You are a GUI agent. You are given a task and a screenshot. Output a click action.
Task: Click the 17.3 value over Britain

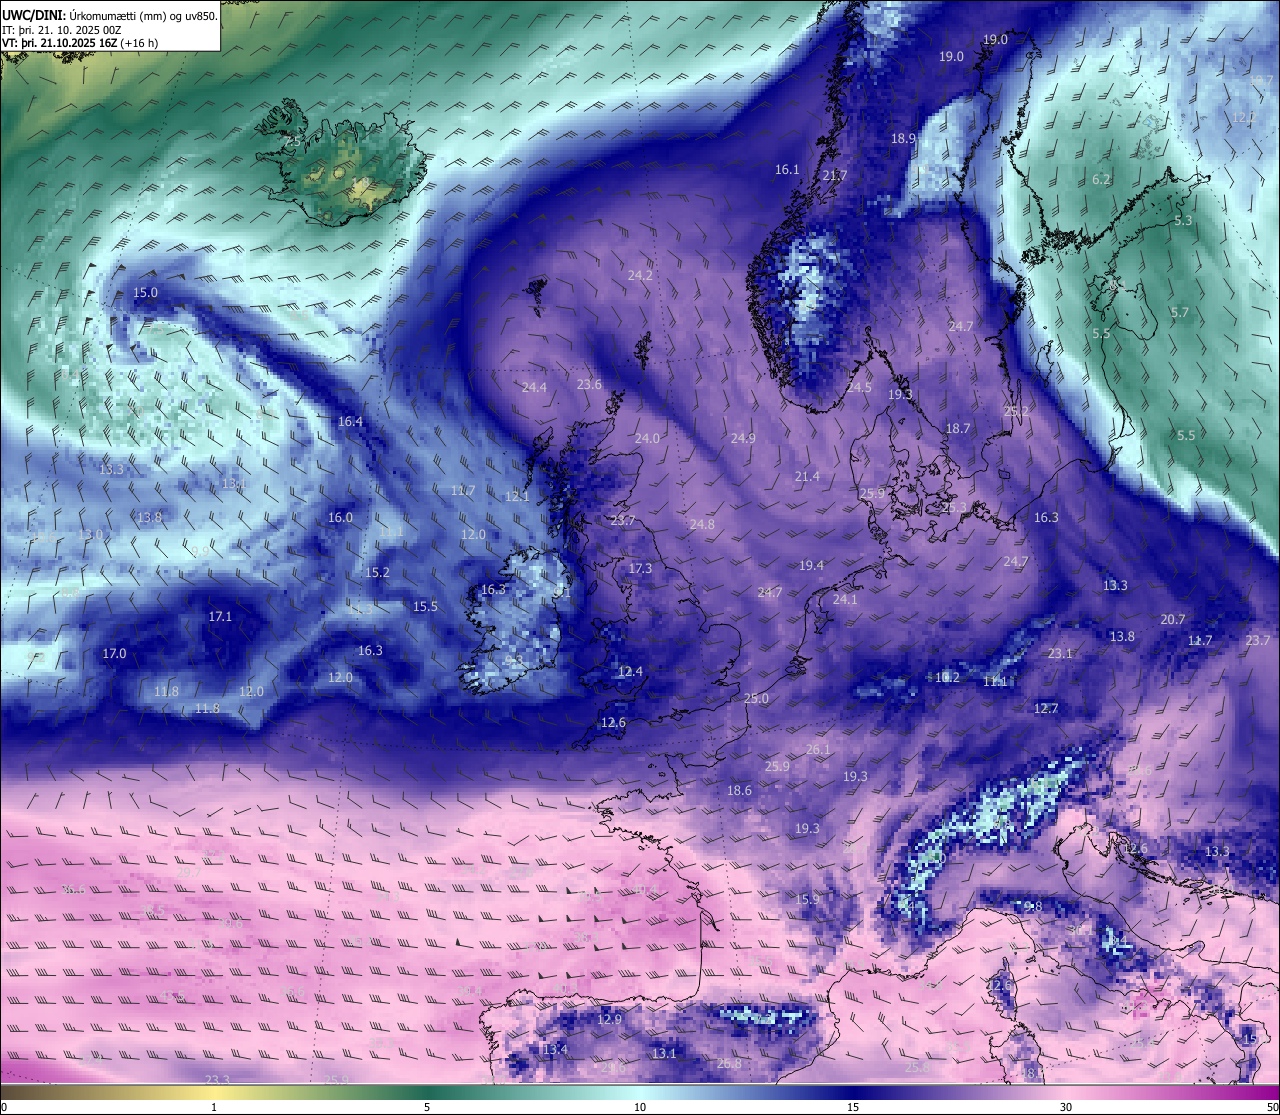coord(640,569)
